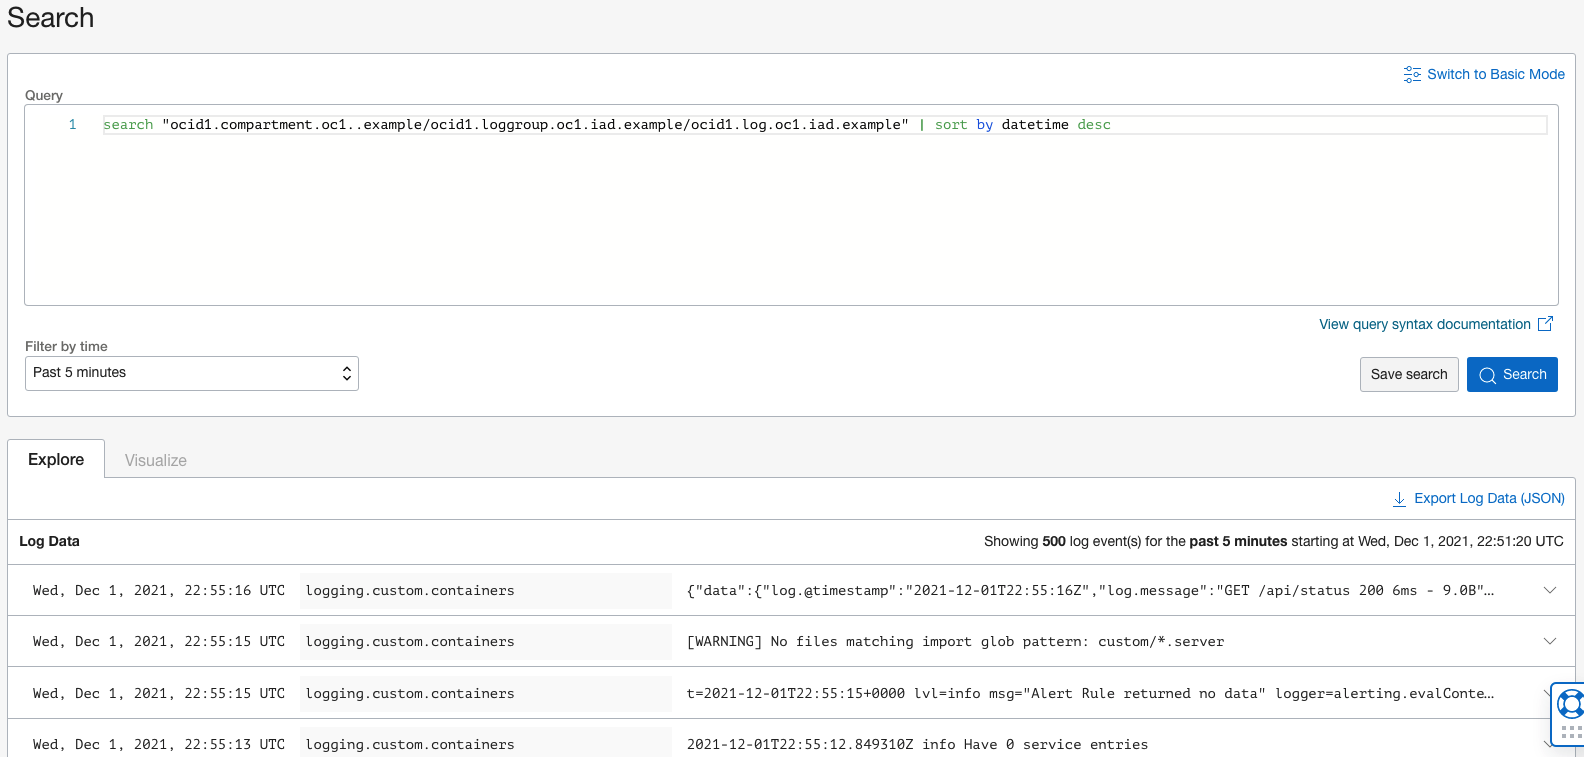Open View query syntax documentation link
The height and width of the screenshot is (757, 1584).
tap(1424, 324)
